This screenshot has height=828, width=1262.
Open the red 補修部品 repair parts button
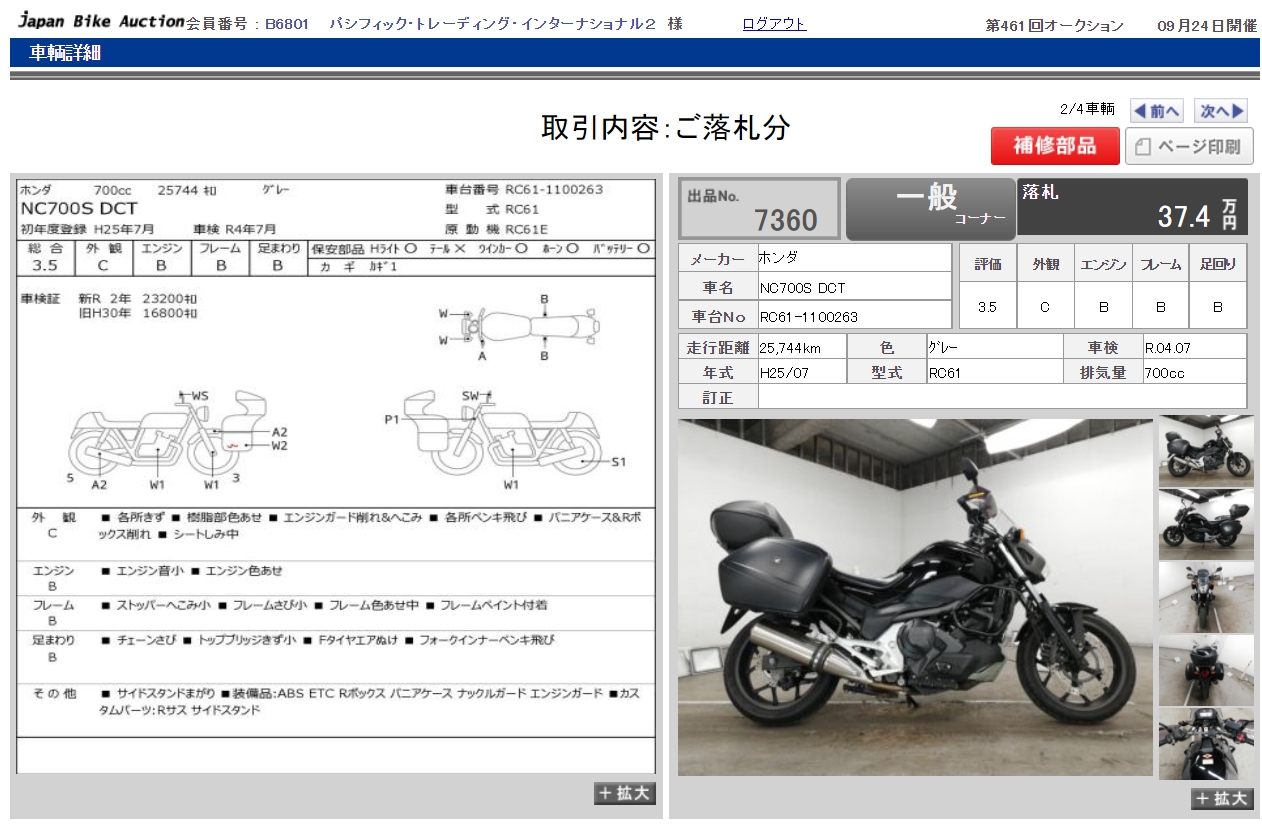point(1055,146)
